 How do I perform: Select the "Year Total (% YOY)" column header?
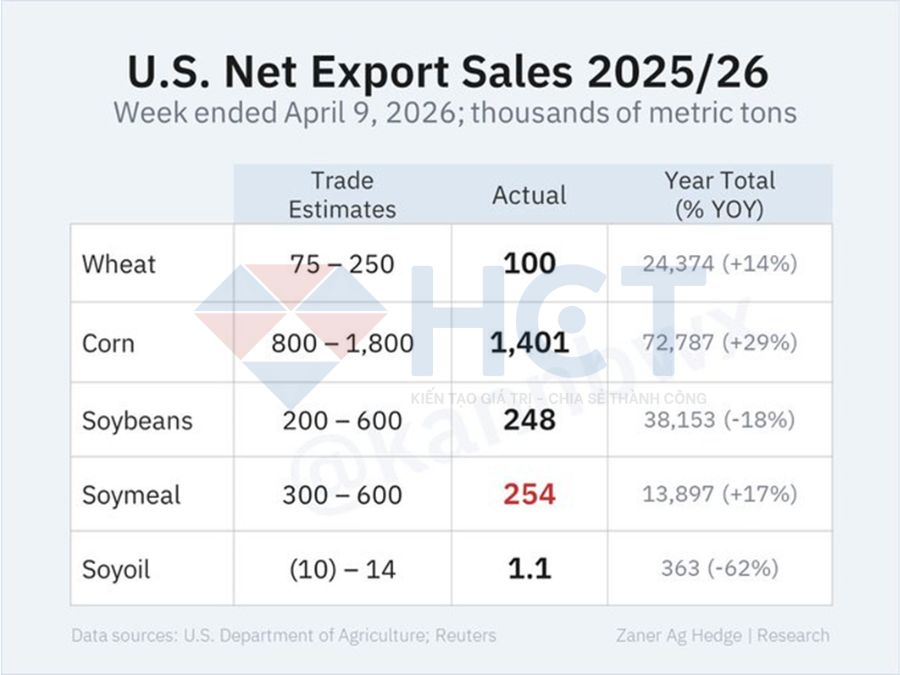coord(719,195)
